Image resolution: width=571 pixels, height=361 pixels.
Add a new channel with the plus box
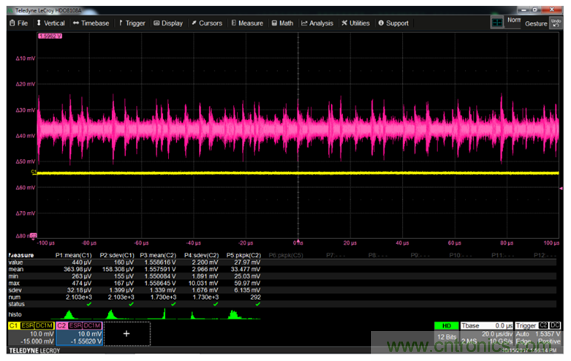click(x=126, y=333)
